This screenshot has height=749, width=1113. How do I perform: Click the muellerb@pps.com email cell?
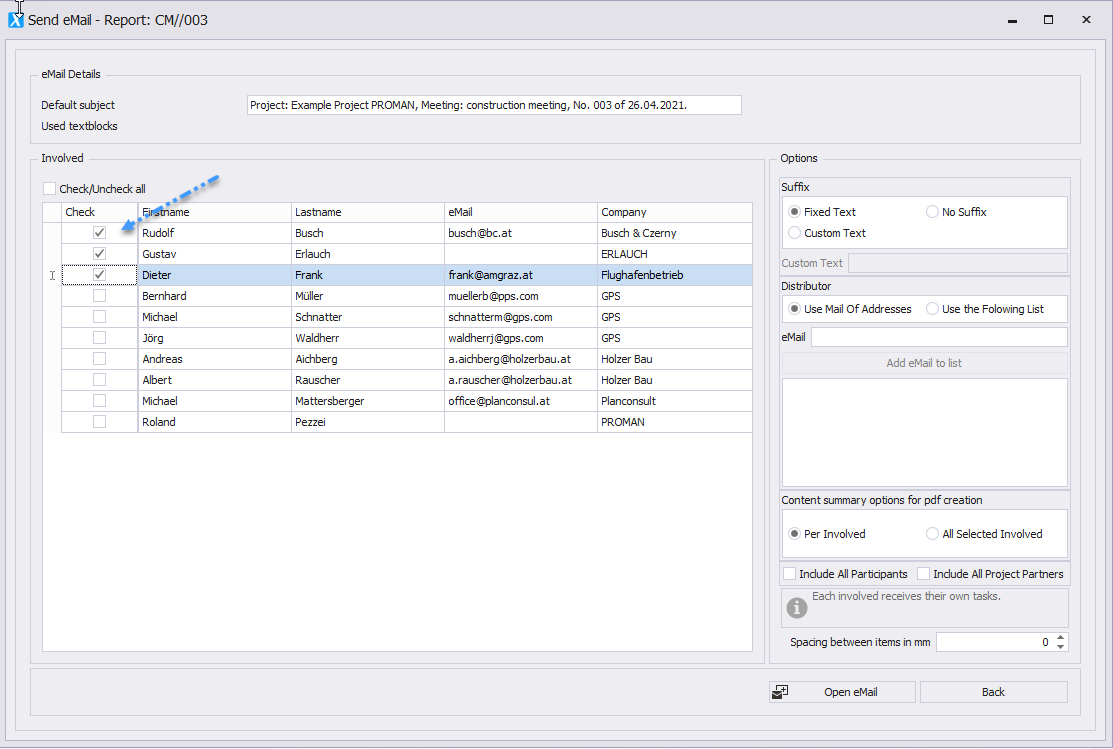[521, 296]
